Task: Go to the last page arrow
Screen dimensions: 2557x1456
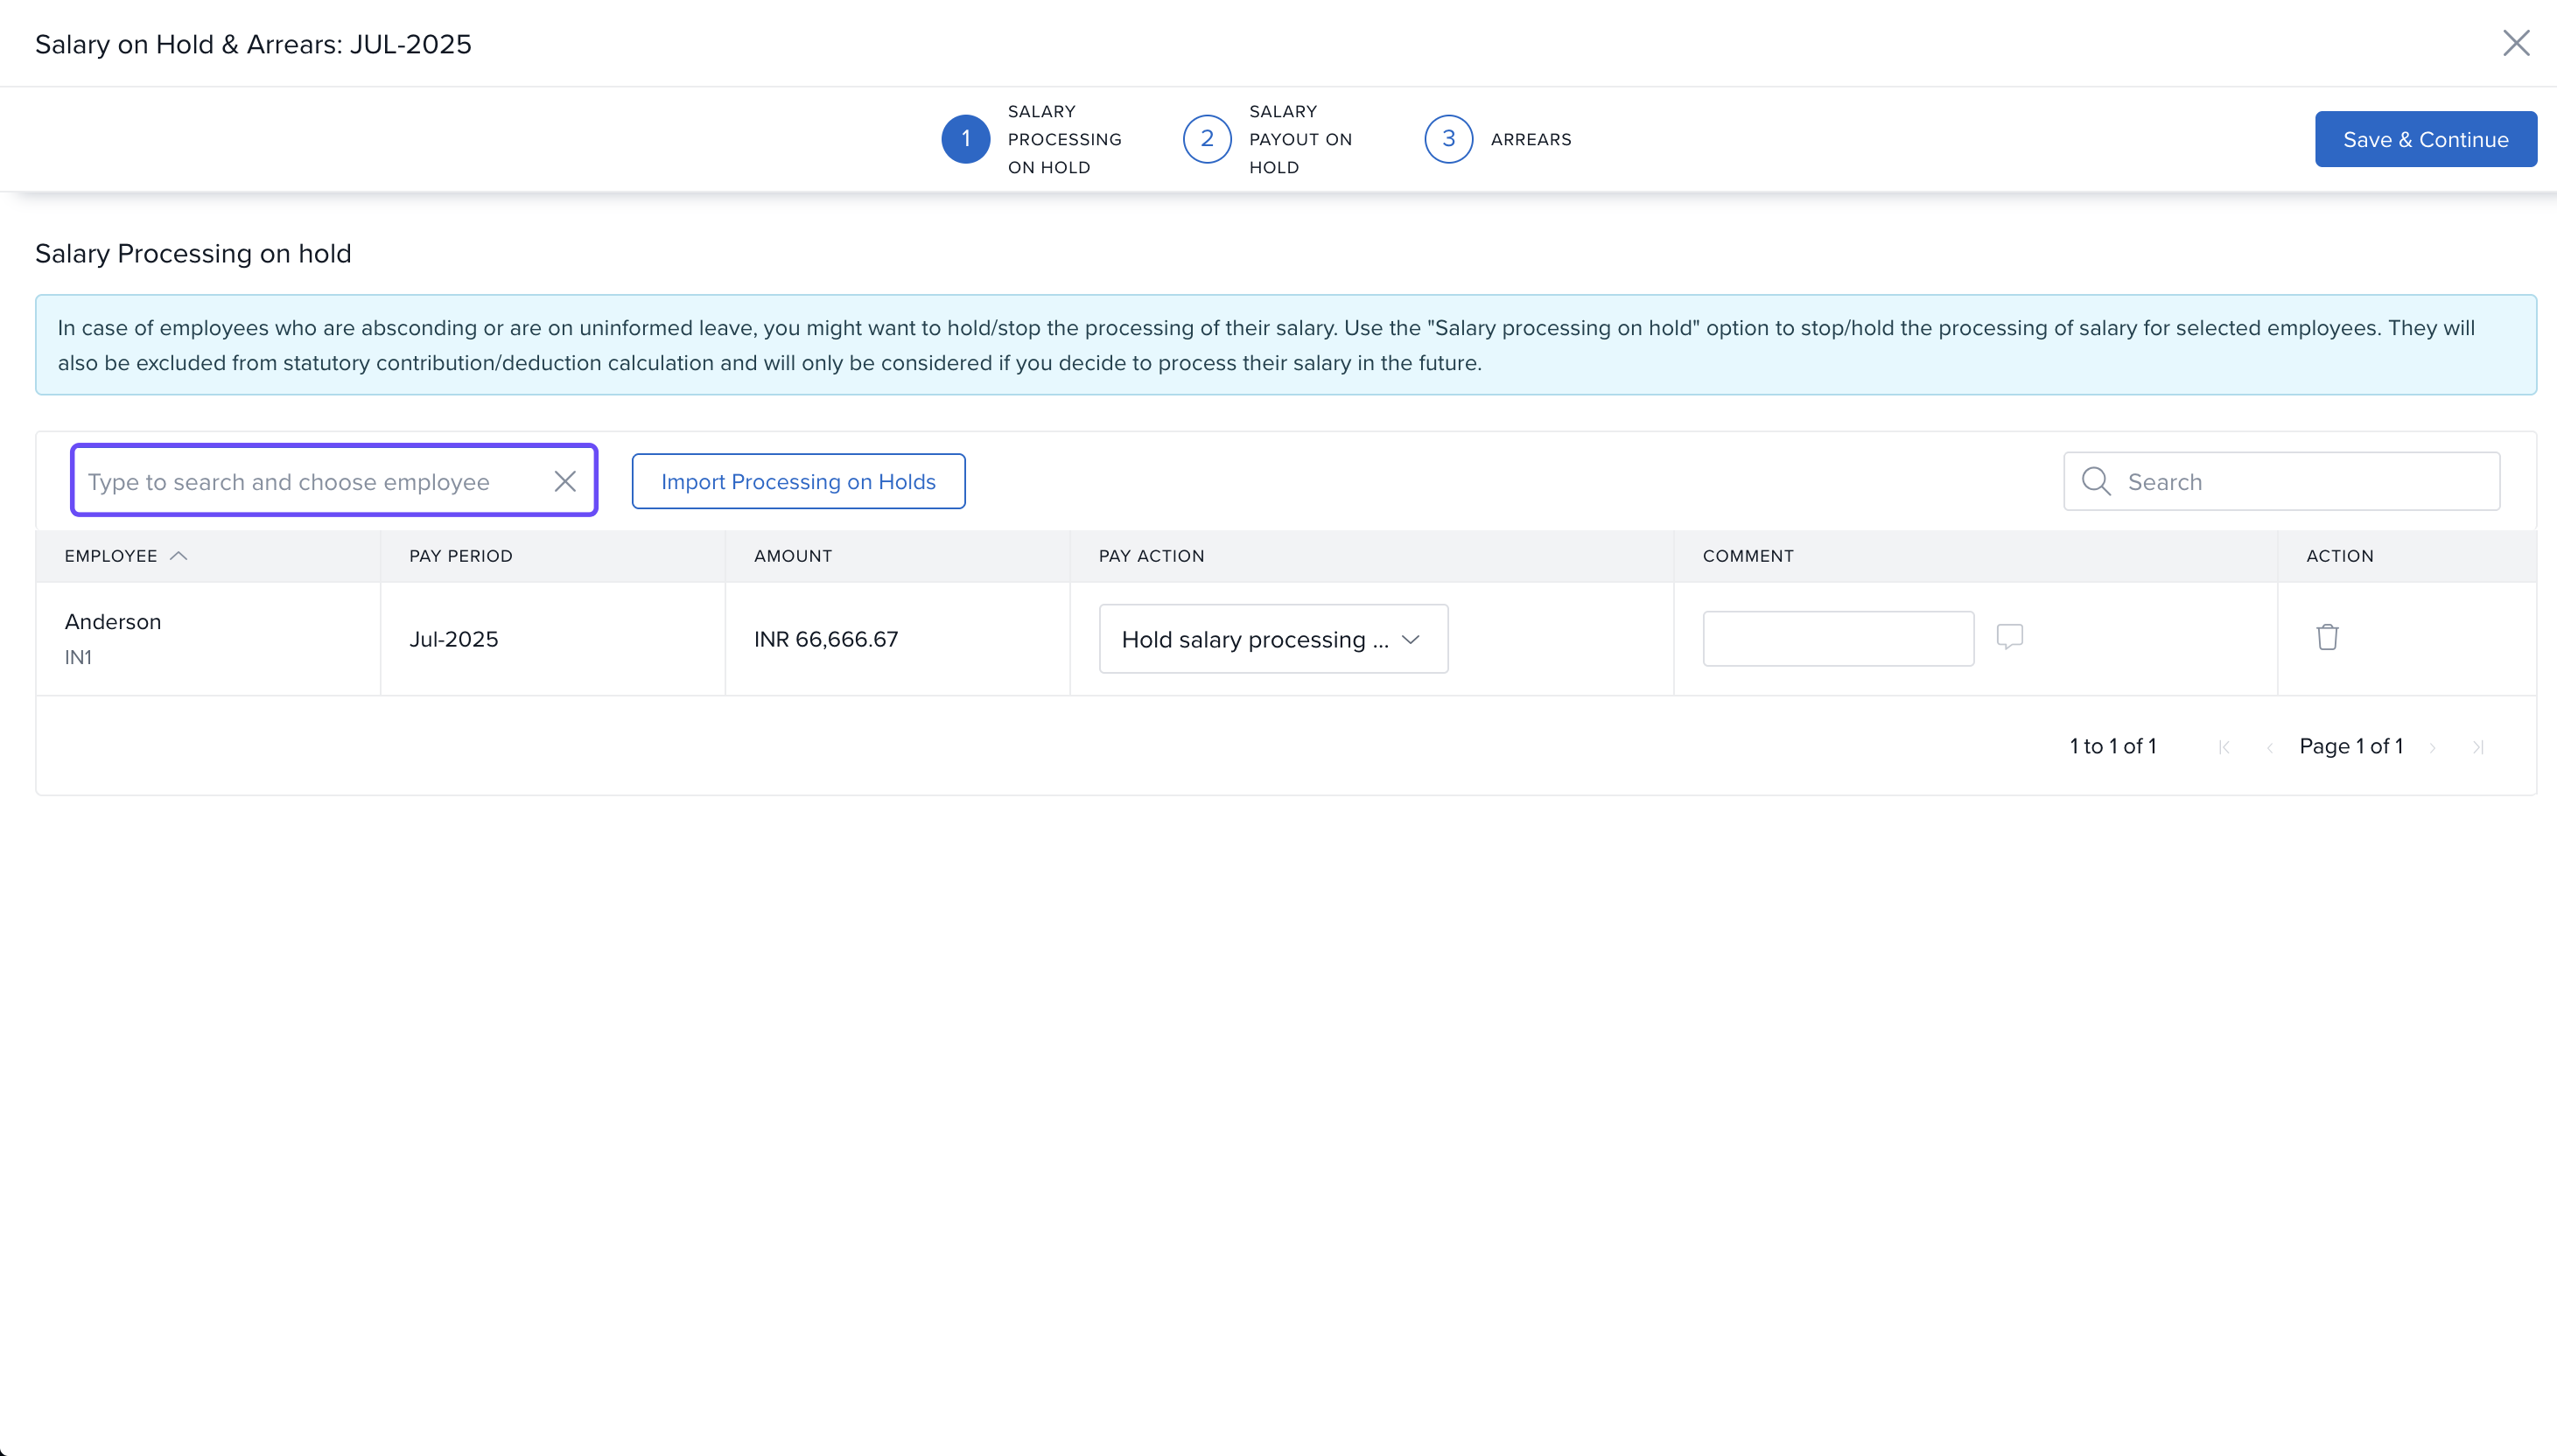Action: pyautogui.click(x=2478, y=747)
